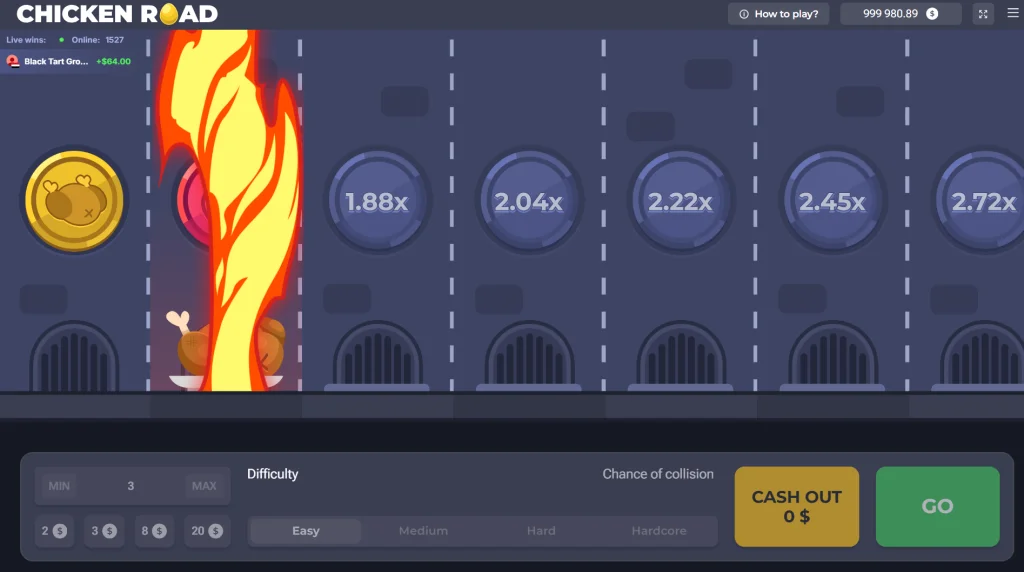Choose the 8 $ quick bet chip
This screenshot has width=1024, height=572.
tap(154, 531)
